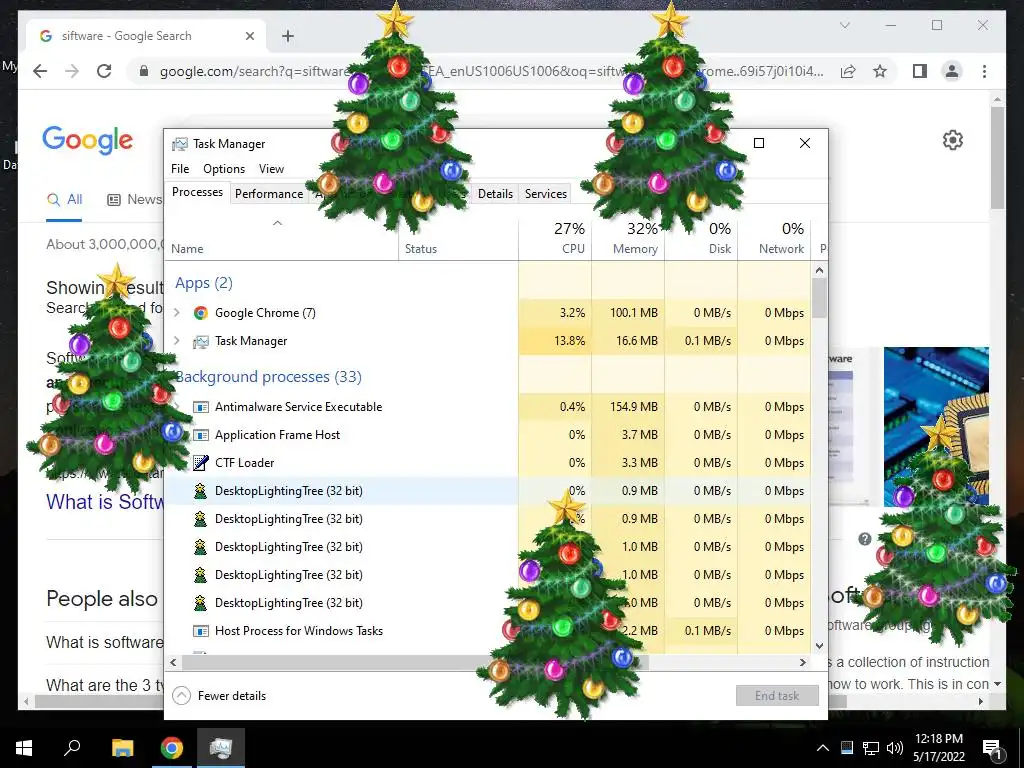Select the CTF Loader process row
Image resolution: width=1024 pixels, height=768 pixels.
coord(488,463)
